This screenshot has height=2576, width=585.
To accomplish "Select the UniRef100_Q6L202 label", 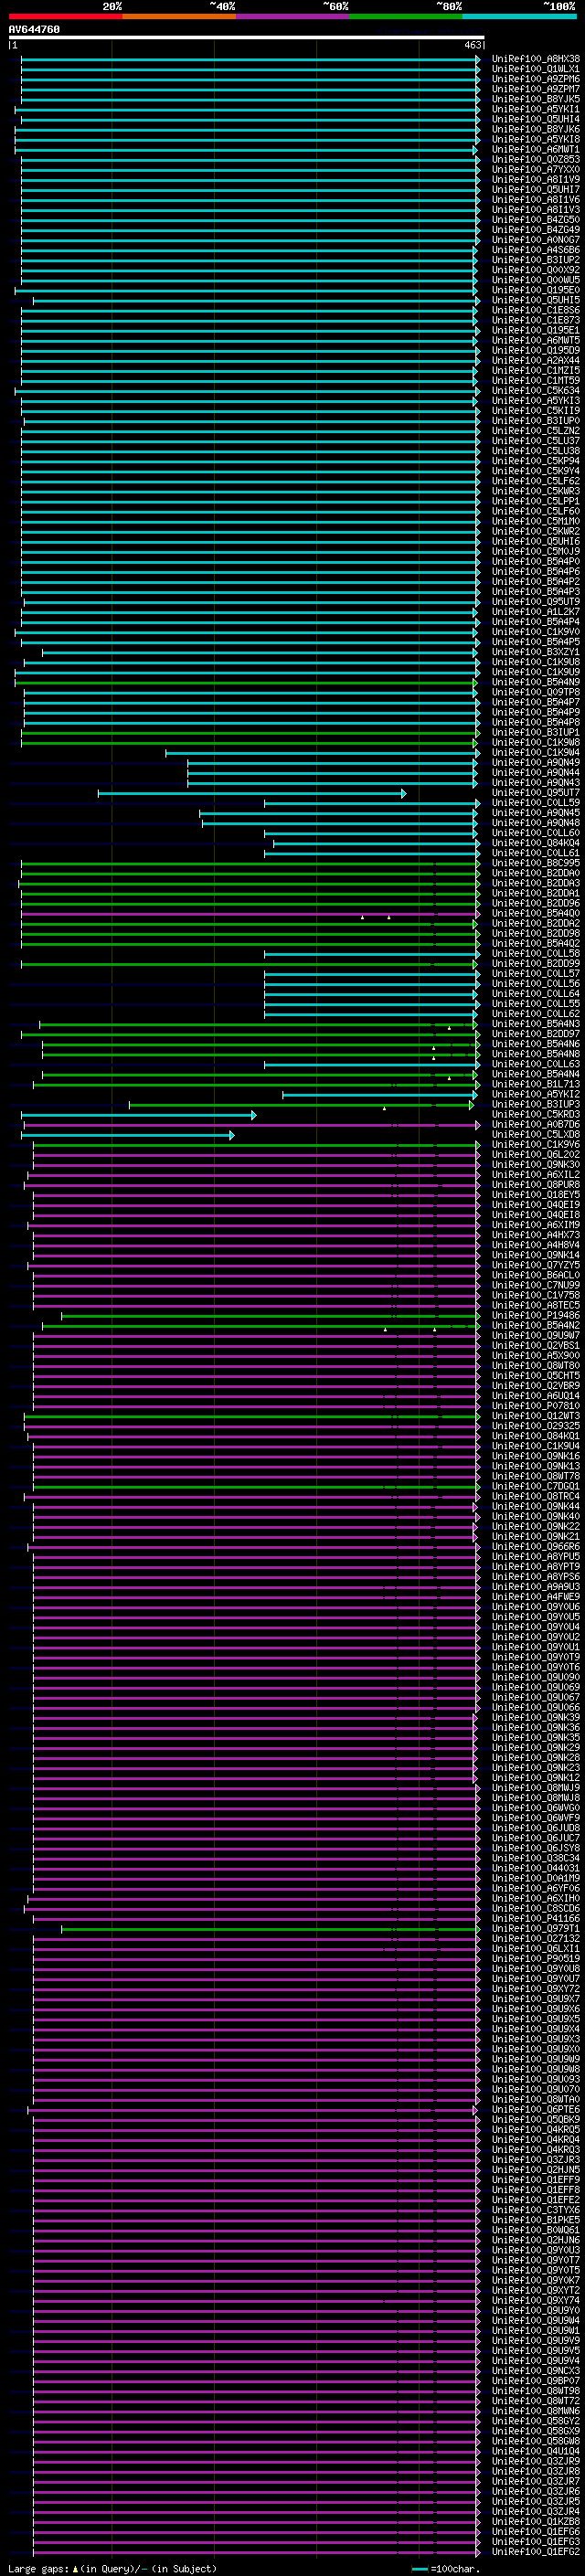I will pyautogui.click(x=536, y=1155).
